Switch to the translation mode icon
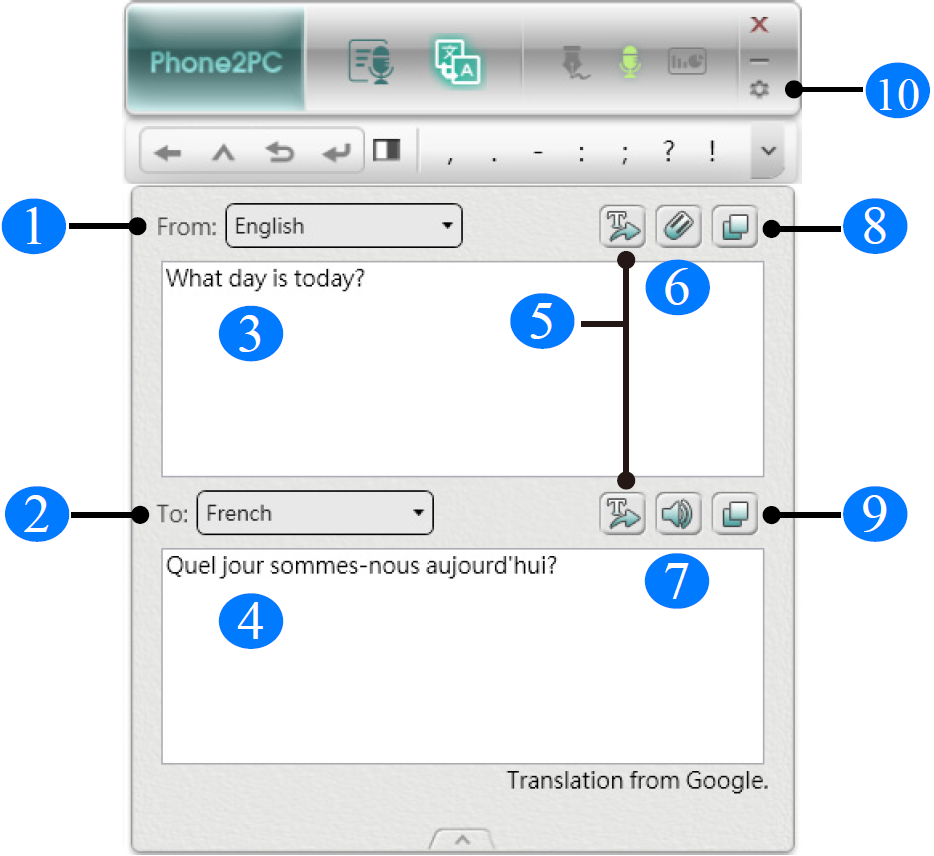This screenshot has height=856, width=934. (x=458, y=61)
